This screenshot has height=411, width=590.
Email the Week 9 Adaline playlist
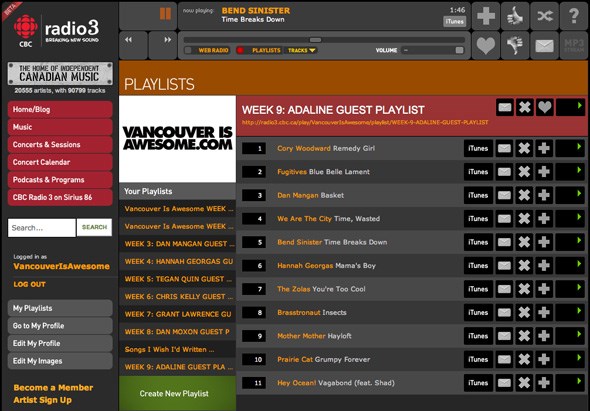pyautogui.click(x=505, y=108)
